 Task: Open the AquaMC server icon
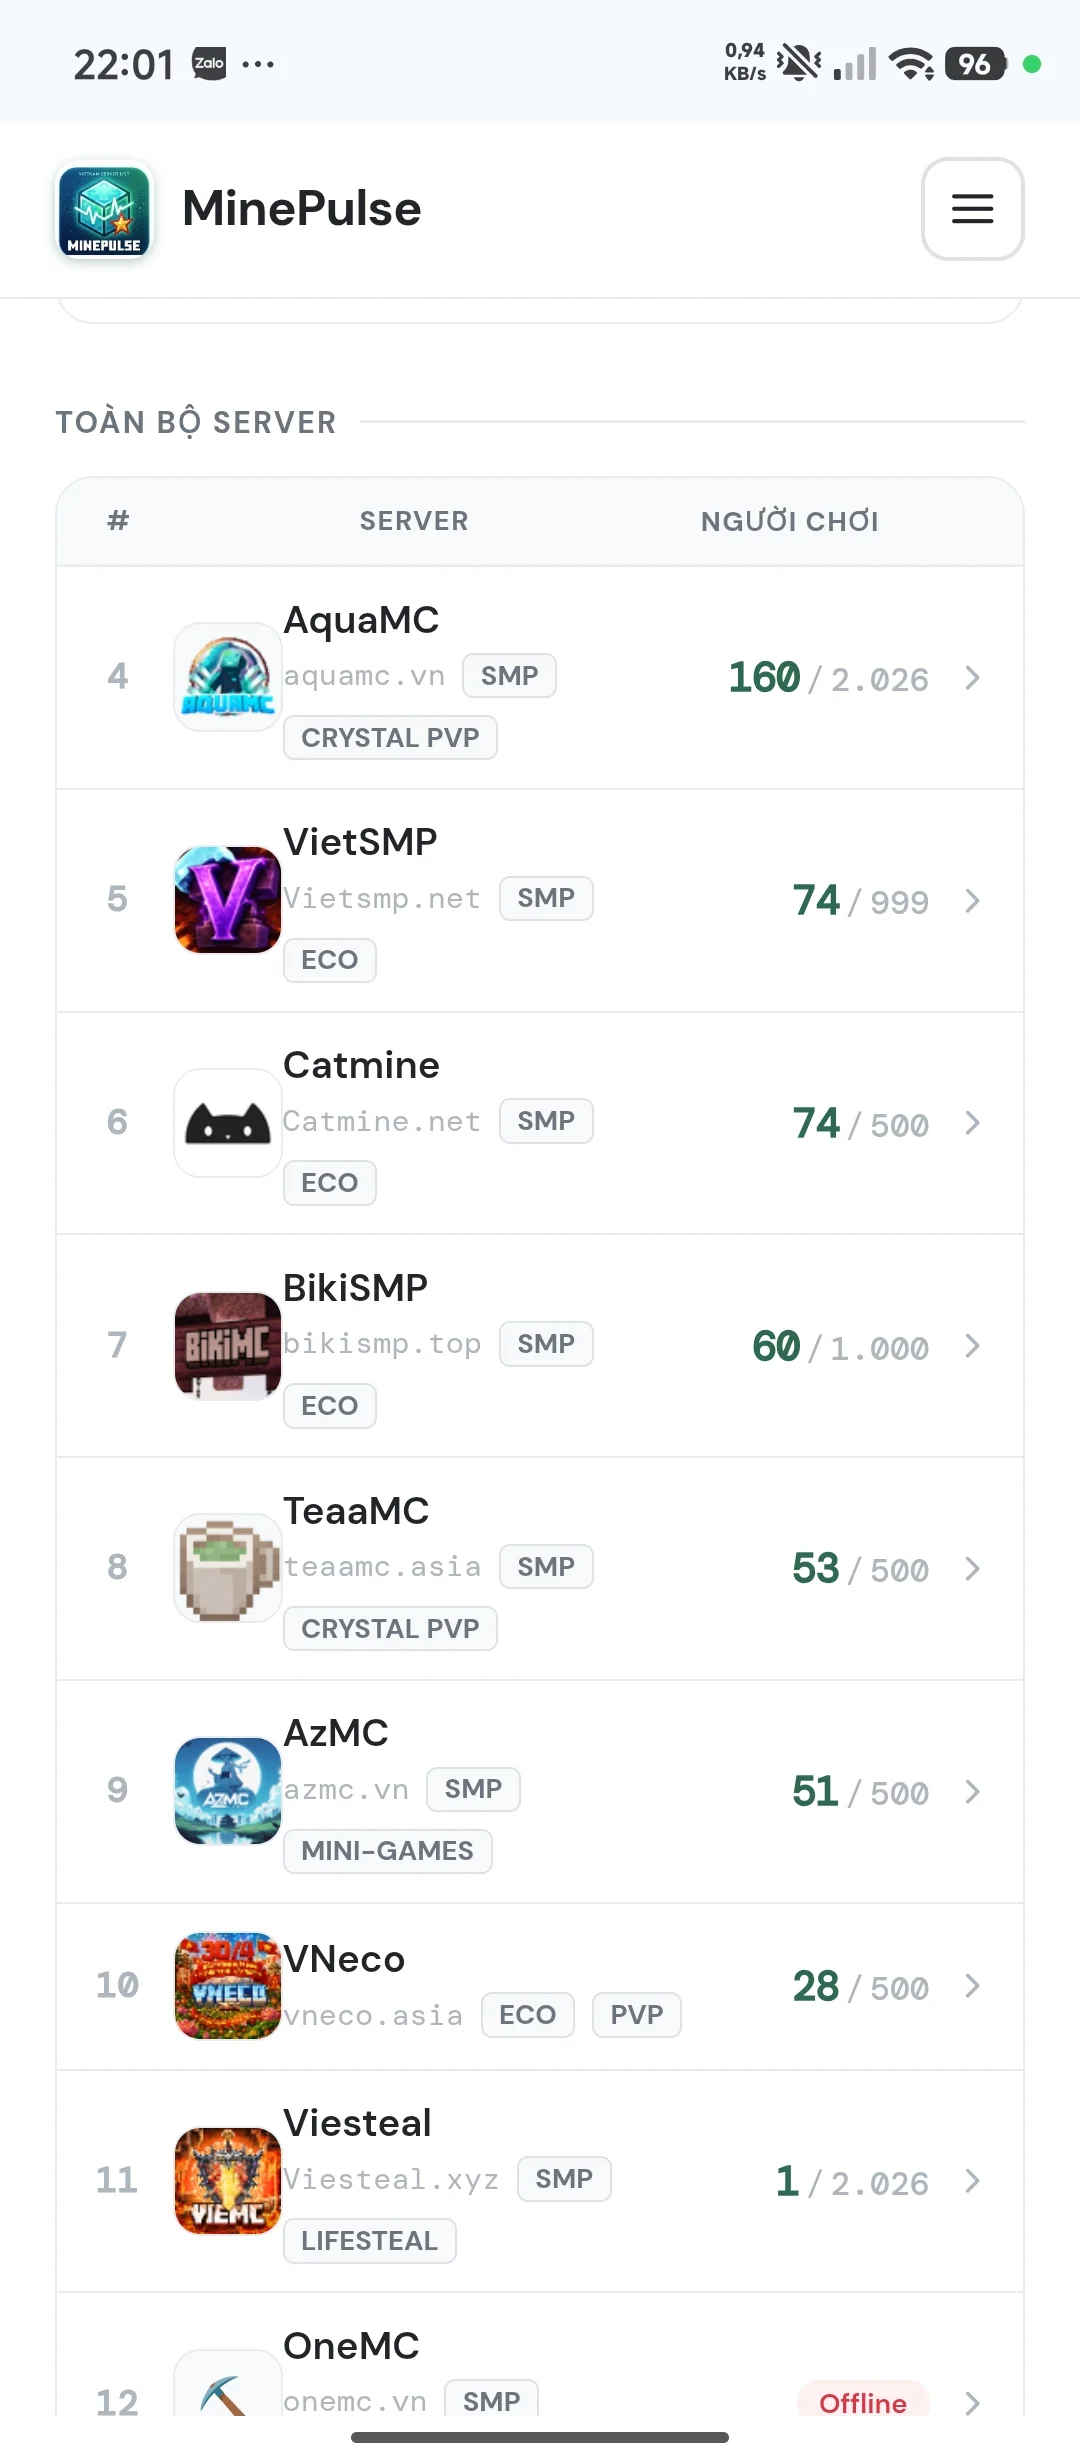(228, 677)
